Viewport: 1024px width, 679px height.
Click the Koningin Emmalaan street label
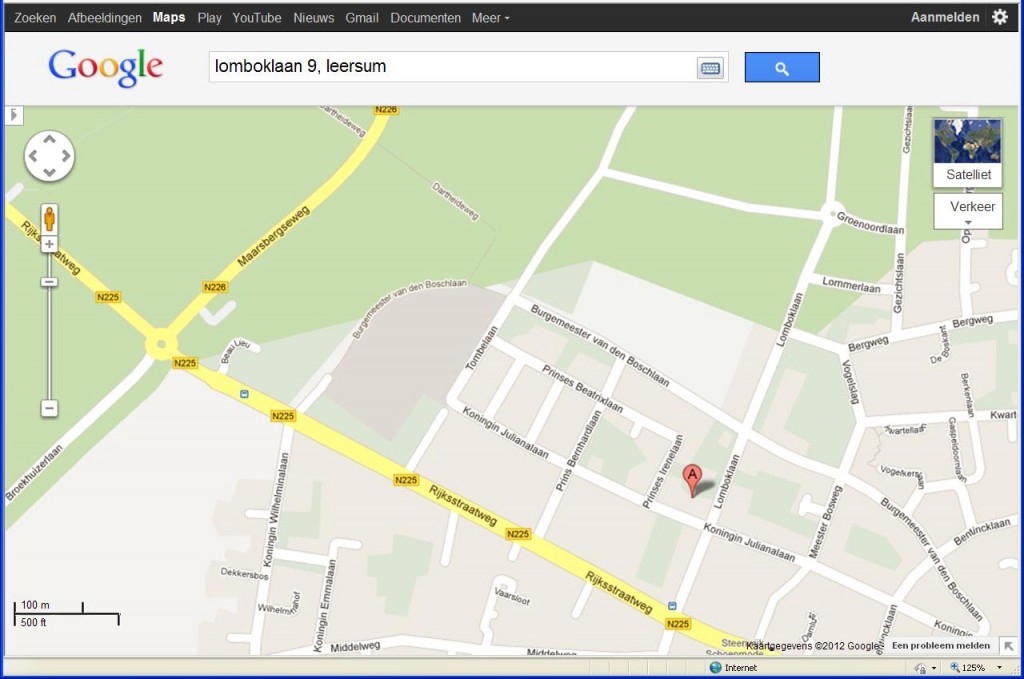324,605
